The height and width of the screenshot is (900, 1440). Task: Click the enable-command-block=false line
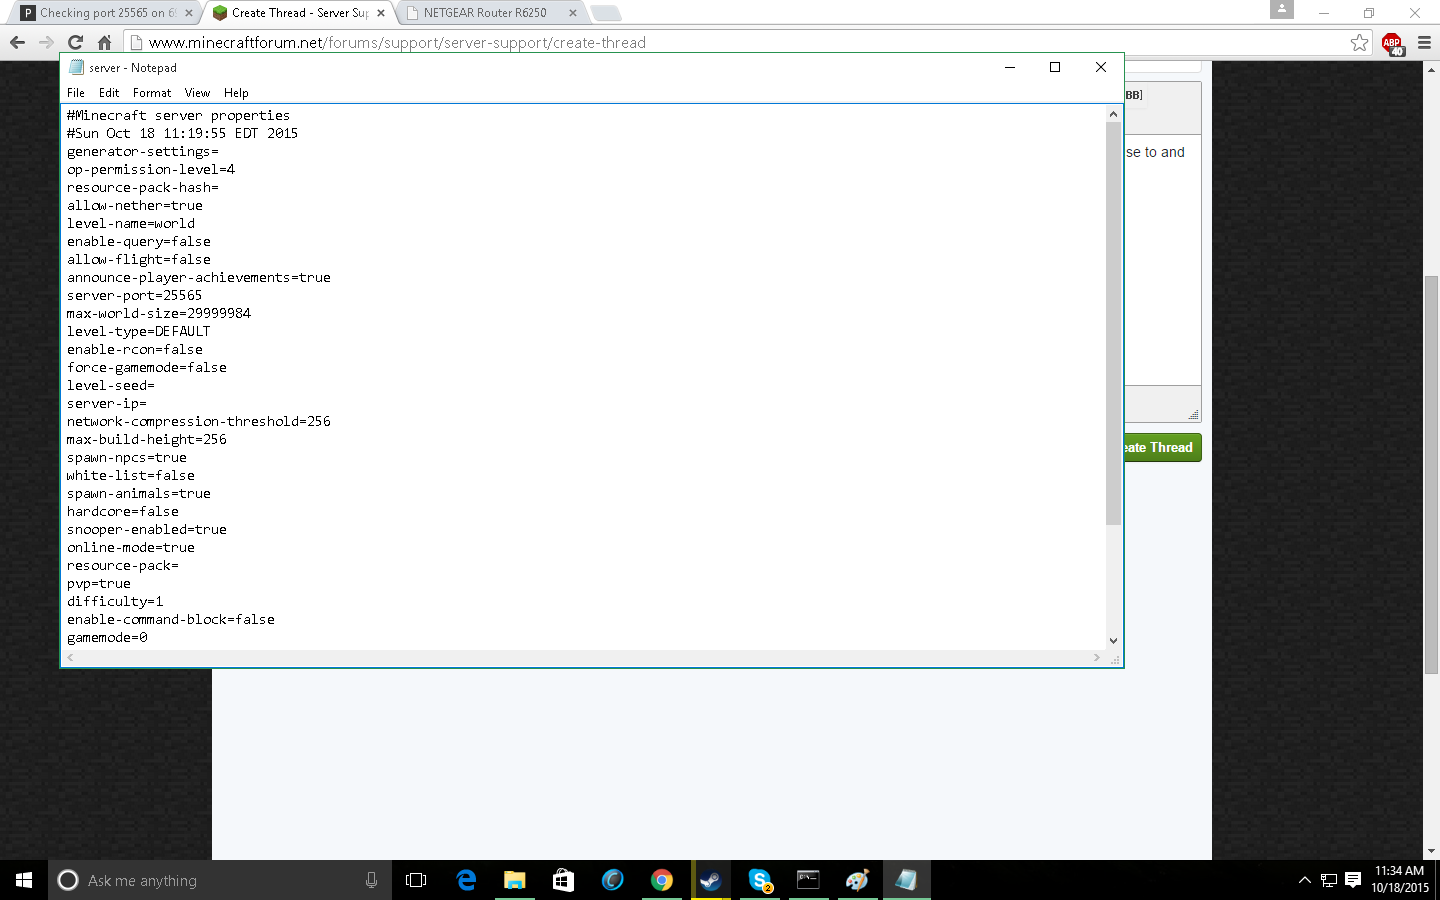[171, 619]
